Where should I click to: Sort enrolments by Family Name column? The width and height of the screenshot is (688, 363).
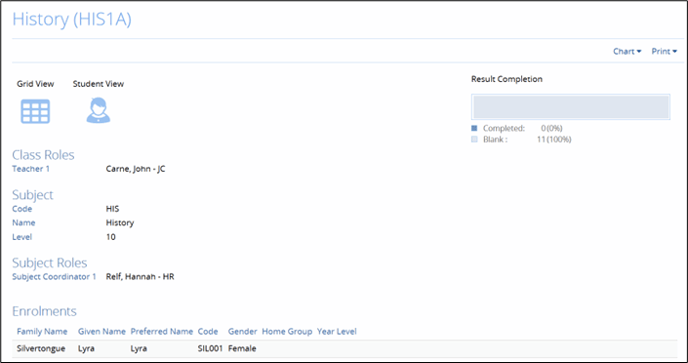click(x=42, y=331)
